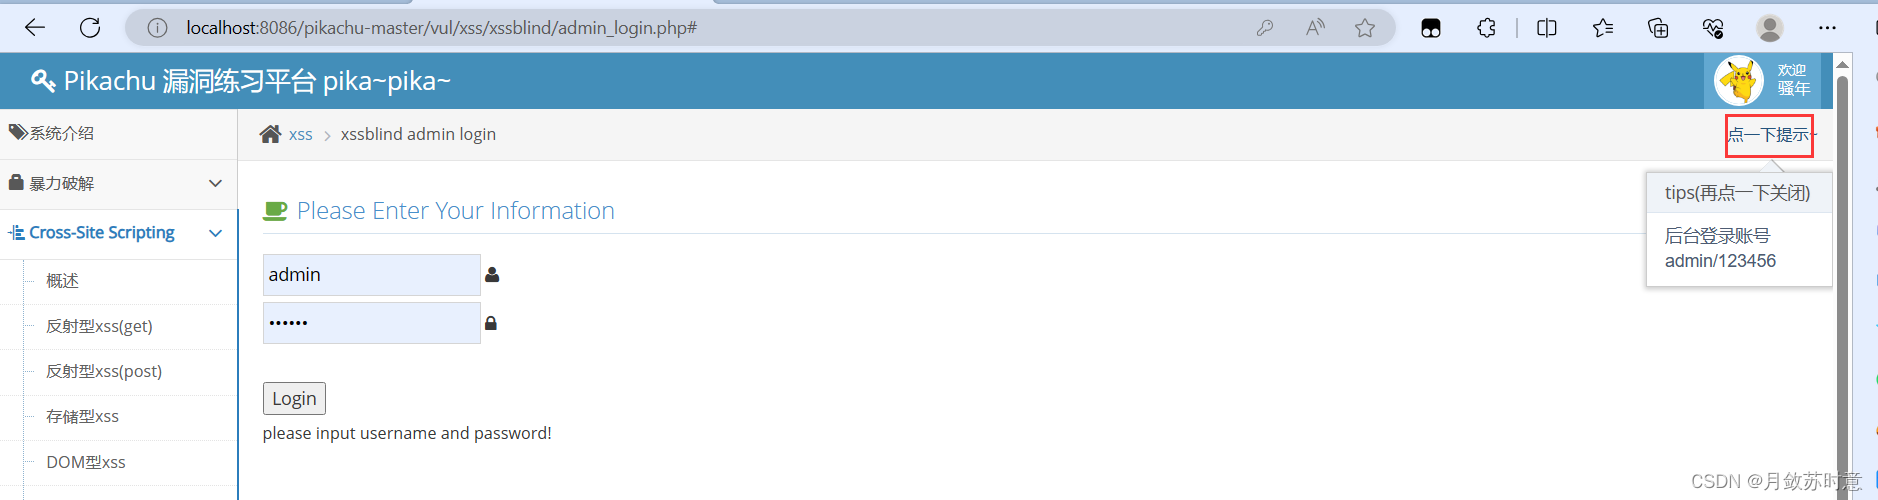This screenshot has width=1878, height=500.
Task: Add page to favorites star icon
Action: pos(1365,28)
